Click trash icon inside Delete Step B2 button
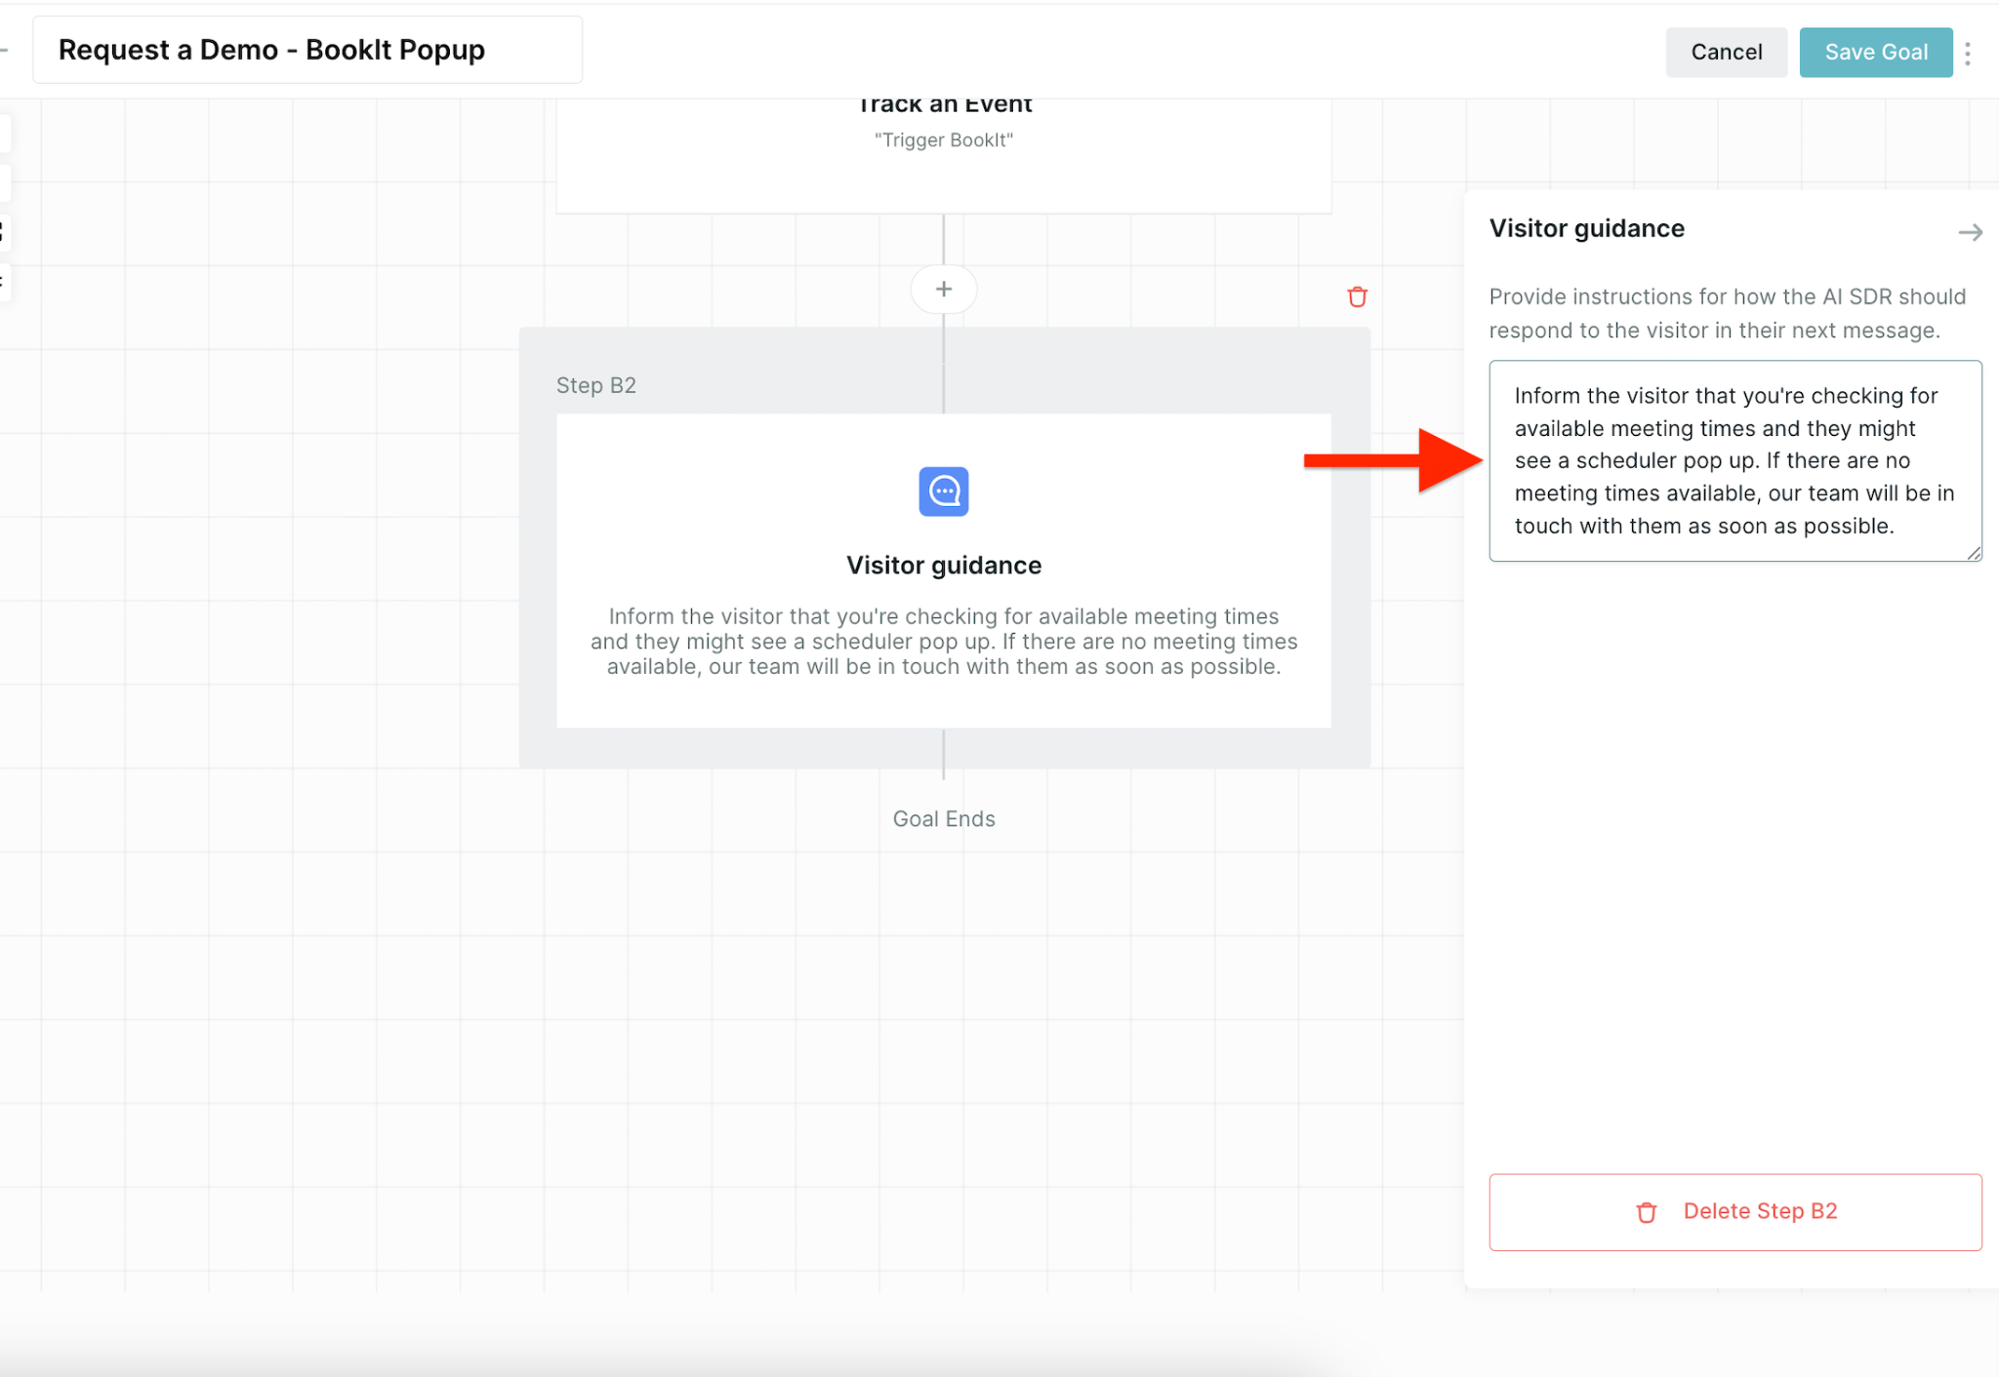2000x1378 pixels. (x=1646, y=1212)
